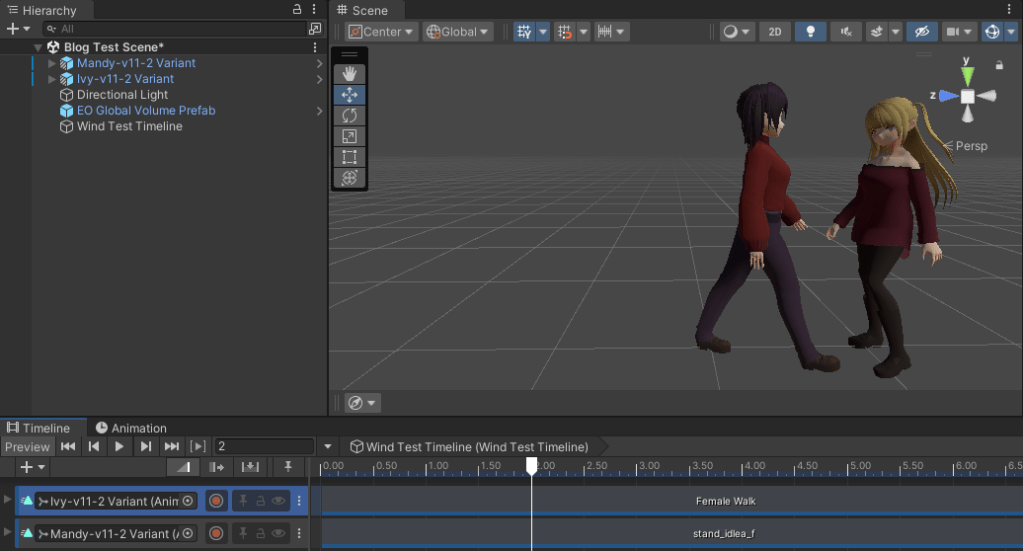Expand Mandy-v11-2 Variant in Hierarchy
Viewport: 1023px width, 551px height.
[52, 63]
